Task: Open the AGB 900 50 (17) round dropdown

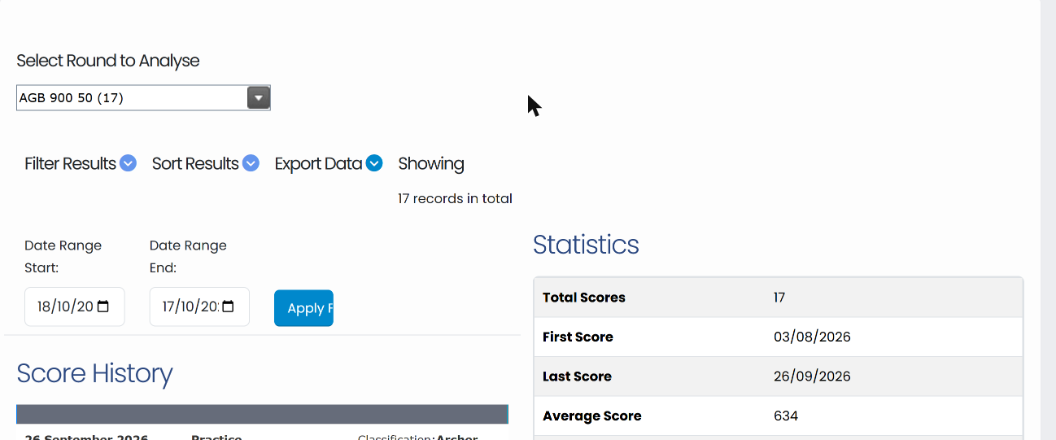Action: click(x=143, y=98)
